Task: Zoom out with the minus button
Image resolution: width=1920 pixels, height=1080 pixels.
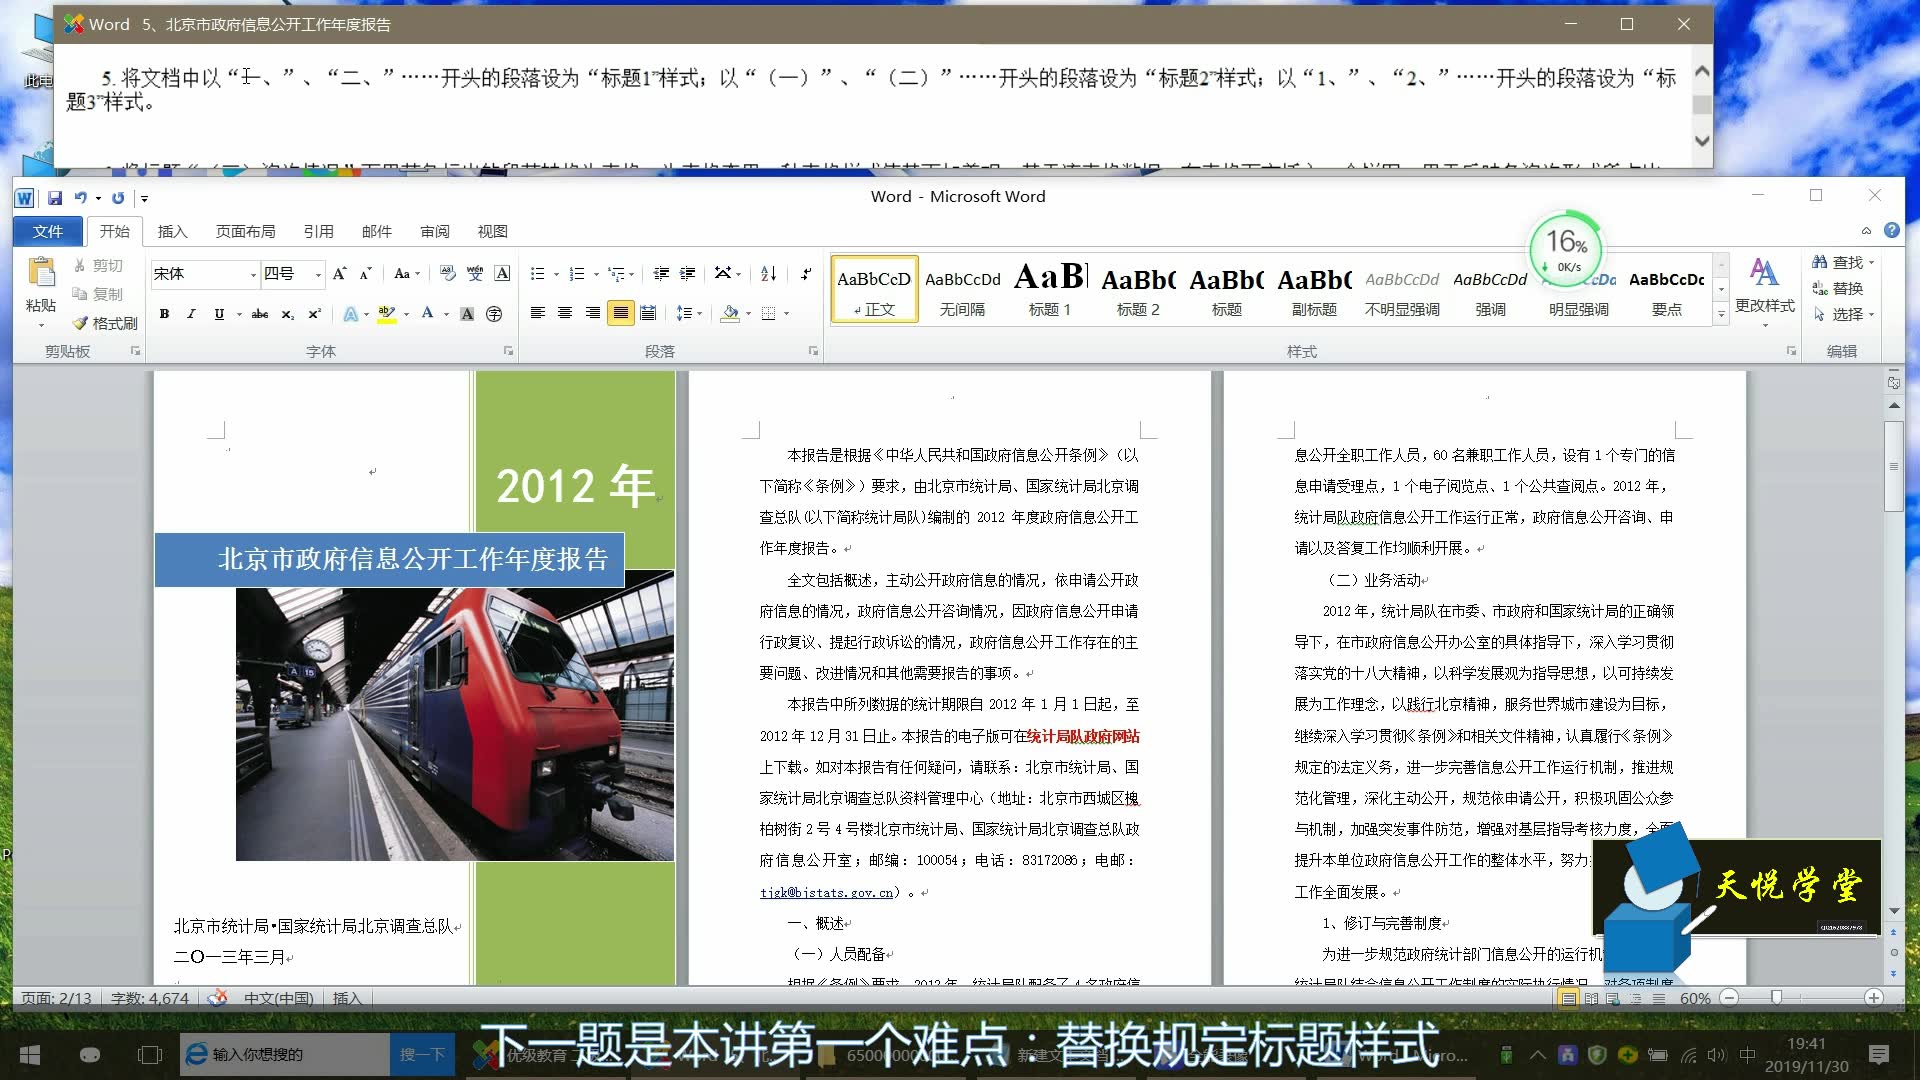Action: (x=1729, y=997)
